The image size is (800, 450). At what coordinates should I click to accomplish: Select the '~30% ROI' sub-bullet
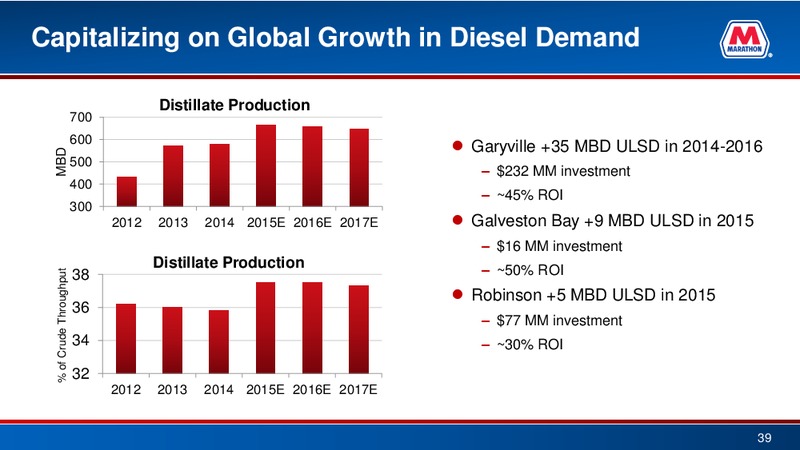click(530, 344)
